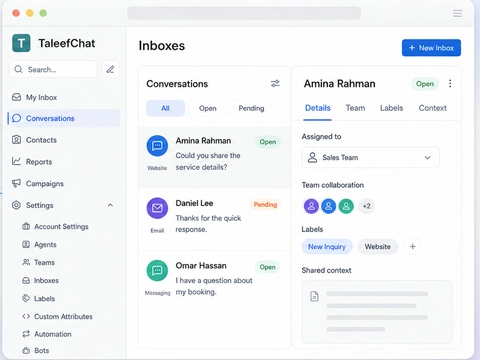Click the Settings gear icon
This screenshot has height=360, width=480.
point(16,205)
